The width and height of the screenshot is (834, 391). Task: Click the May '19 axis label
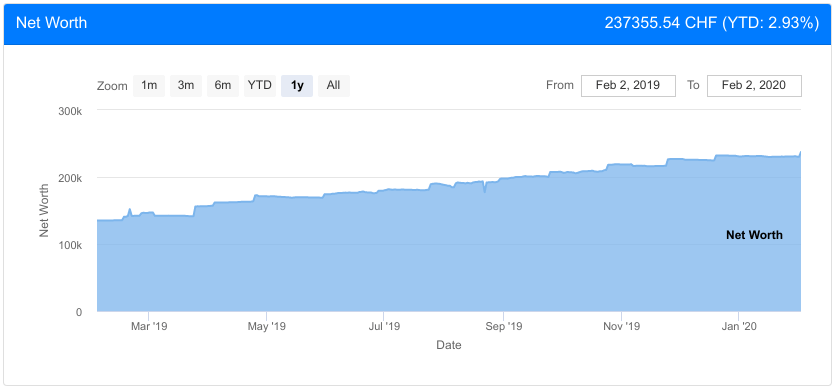click(267, 326)
